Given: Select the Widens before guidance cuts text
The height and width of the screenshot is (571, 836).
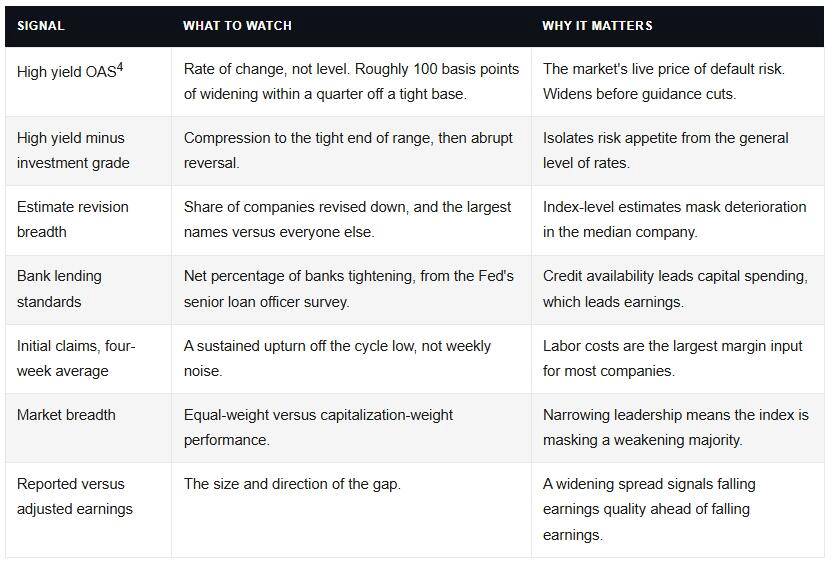Looking at the screenshot, I should click(x=639, y=94).
